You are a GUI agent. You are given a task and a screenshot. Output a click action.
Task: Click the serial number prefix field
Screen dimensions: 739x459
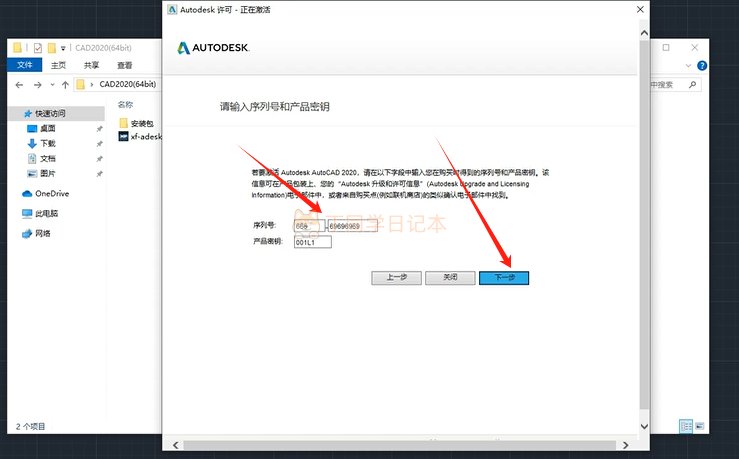pos(309,226)
